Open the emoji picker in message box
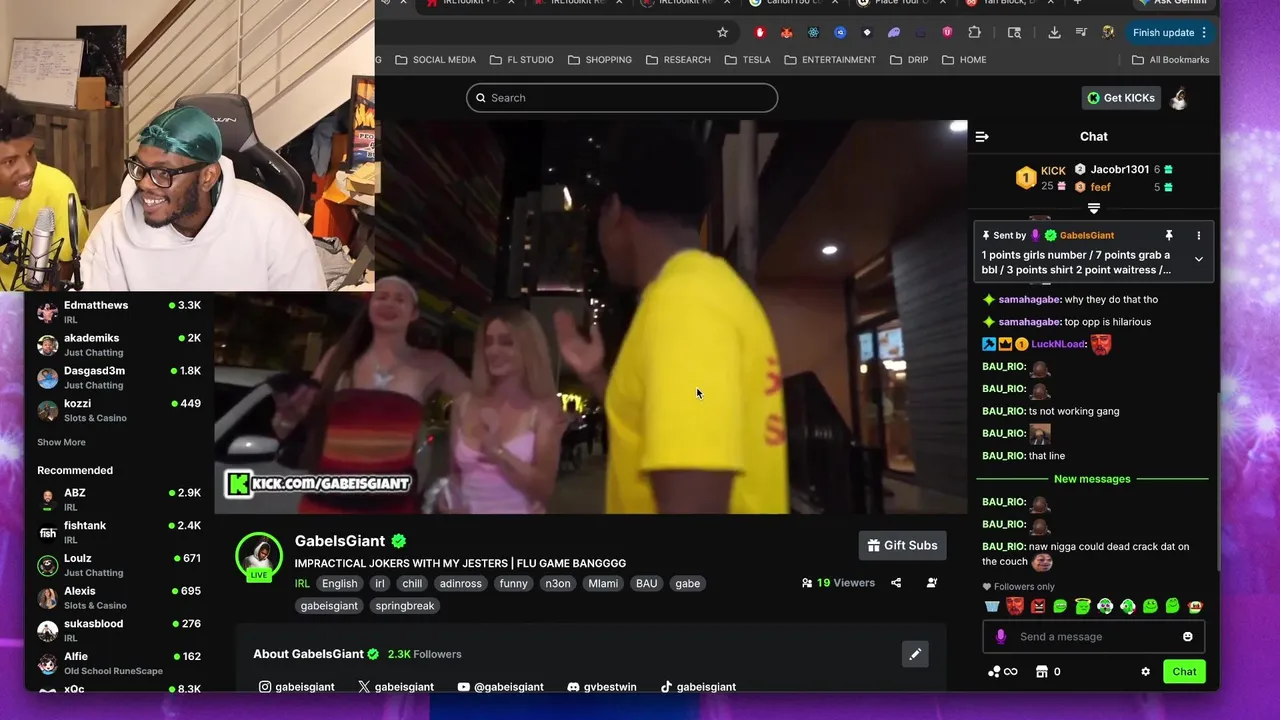The width and height of the screenshot is (1280, 720). (1187, 637)
